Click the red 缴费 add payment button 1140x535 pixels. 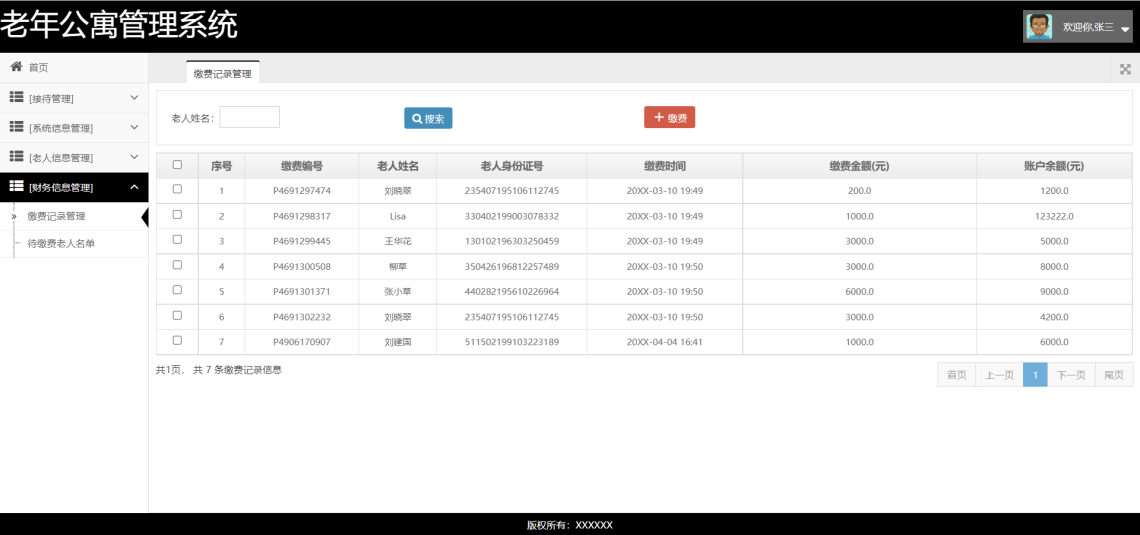[x=669, y=118]
